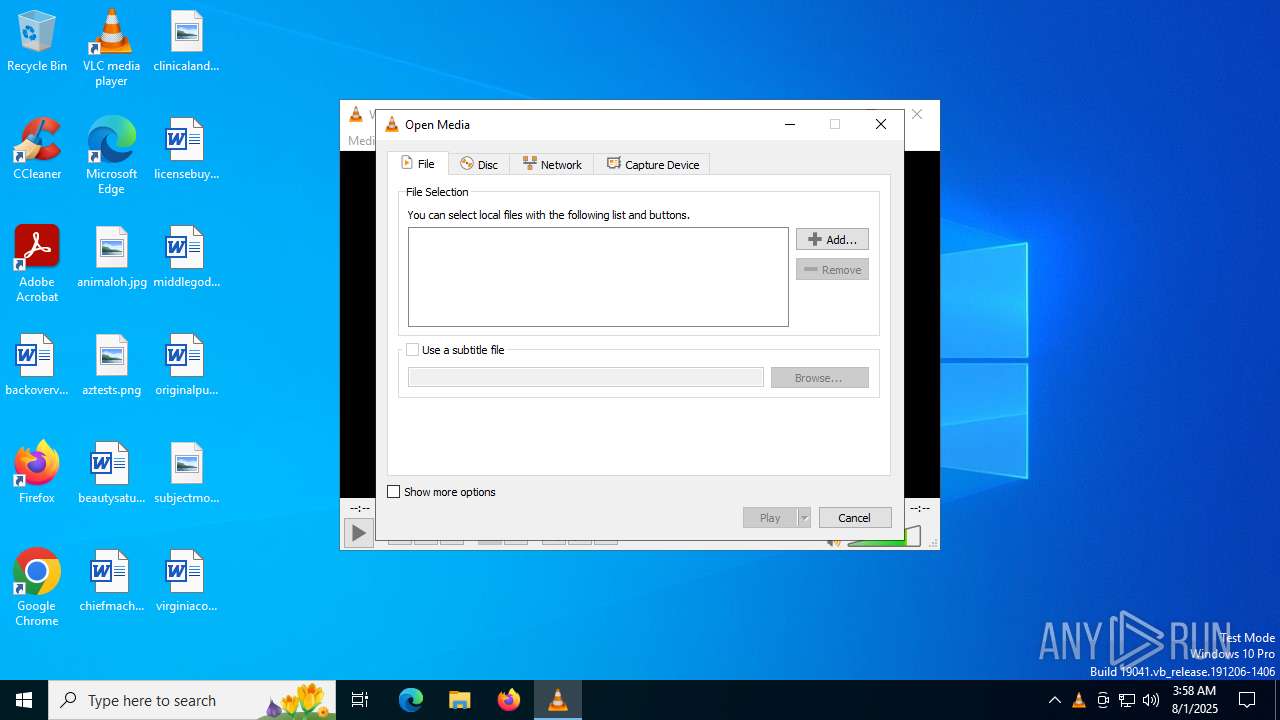Image resolution: width=1280 pixels, height=720 pixels.
Task: Open the notification center icon
Action: (x=1247, y=700)
